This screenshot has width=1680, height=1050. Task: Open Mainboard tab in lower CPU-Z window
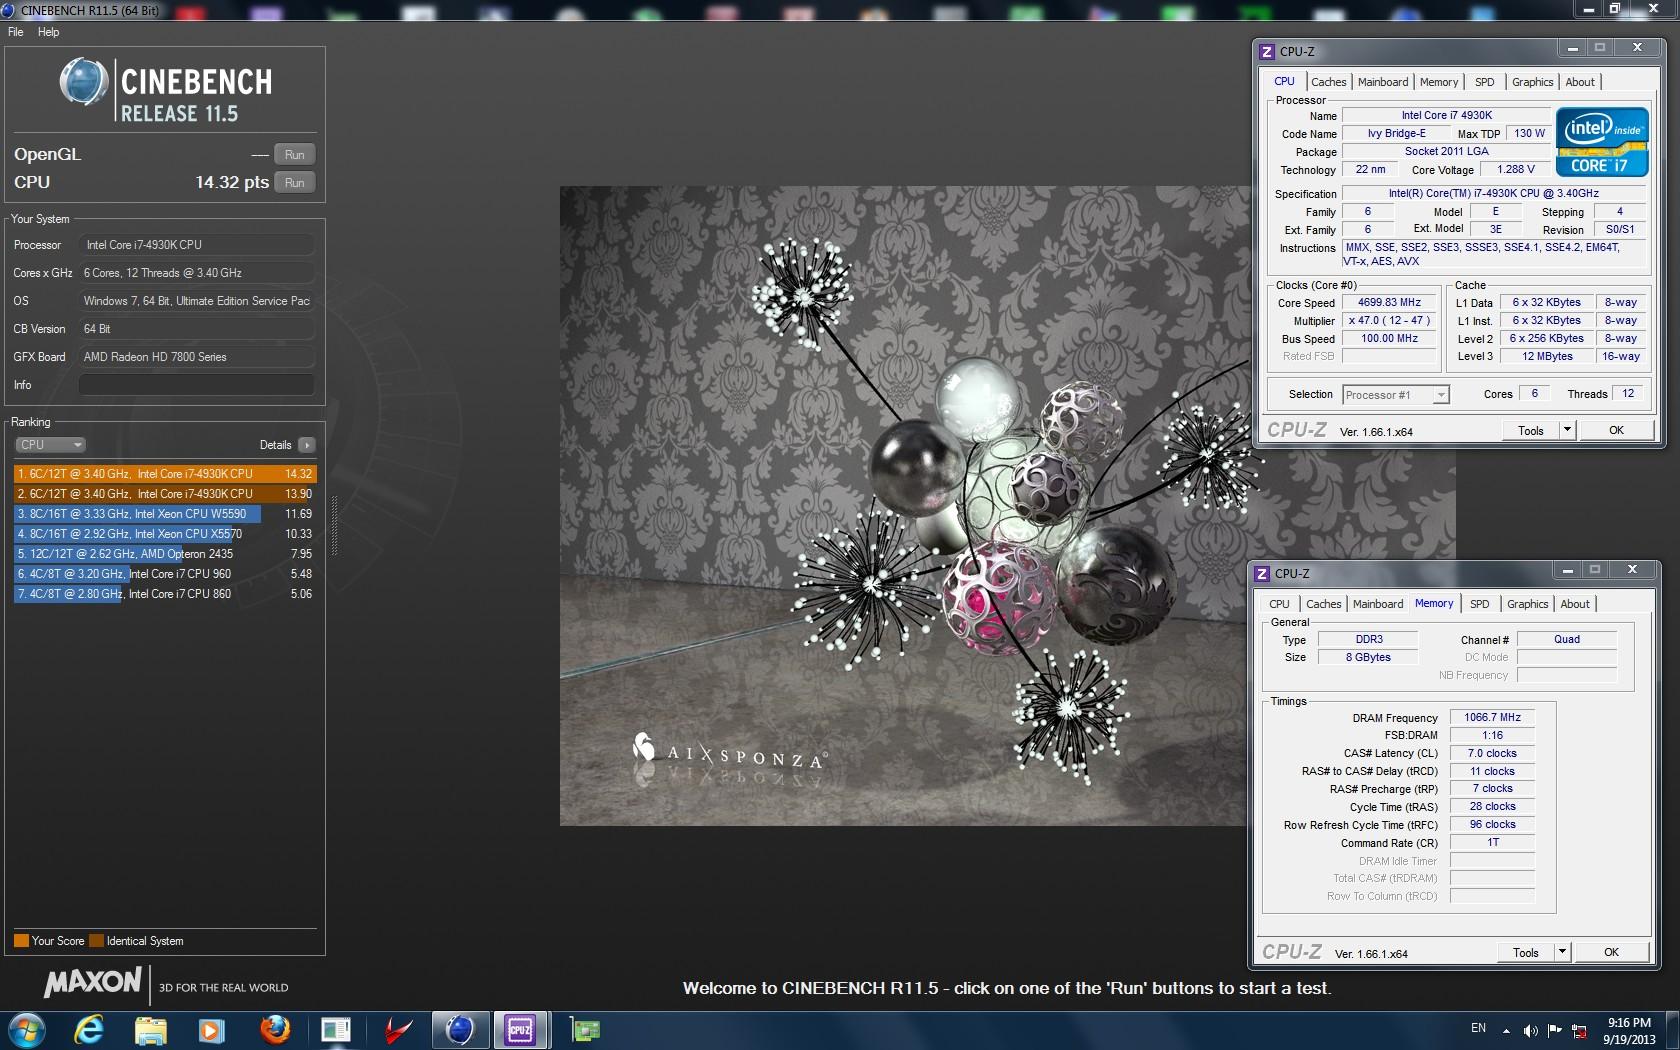pos(1378,604)
